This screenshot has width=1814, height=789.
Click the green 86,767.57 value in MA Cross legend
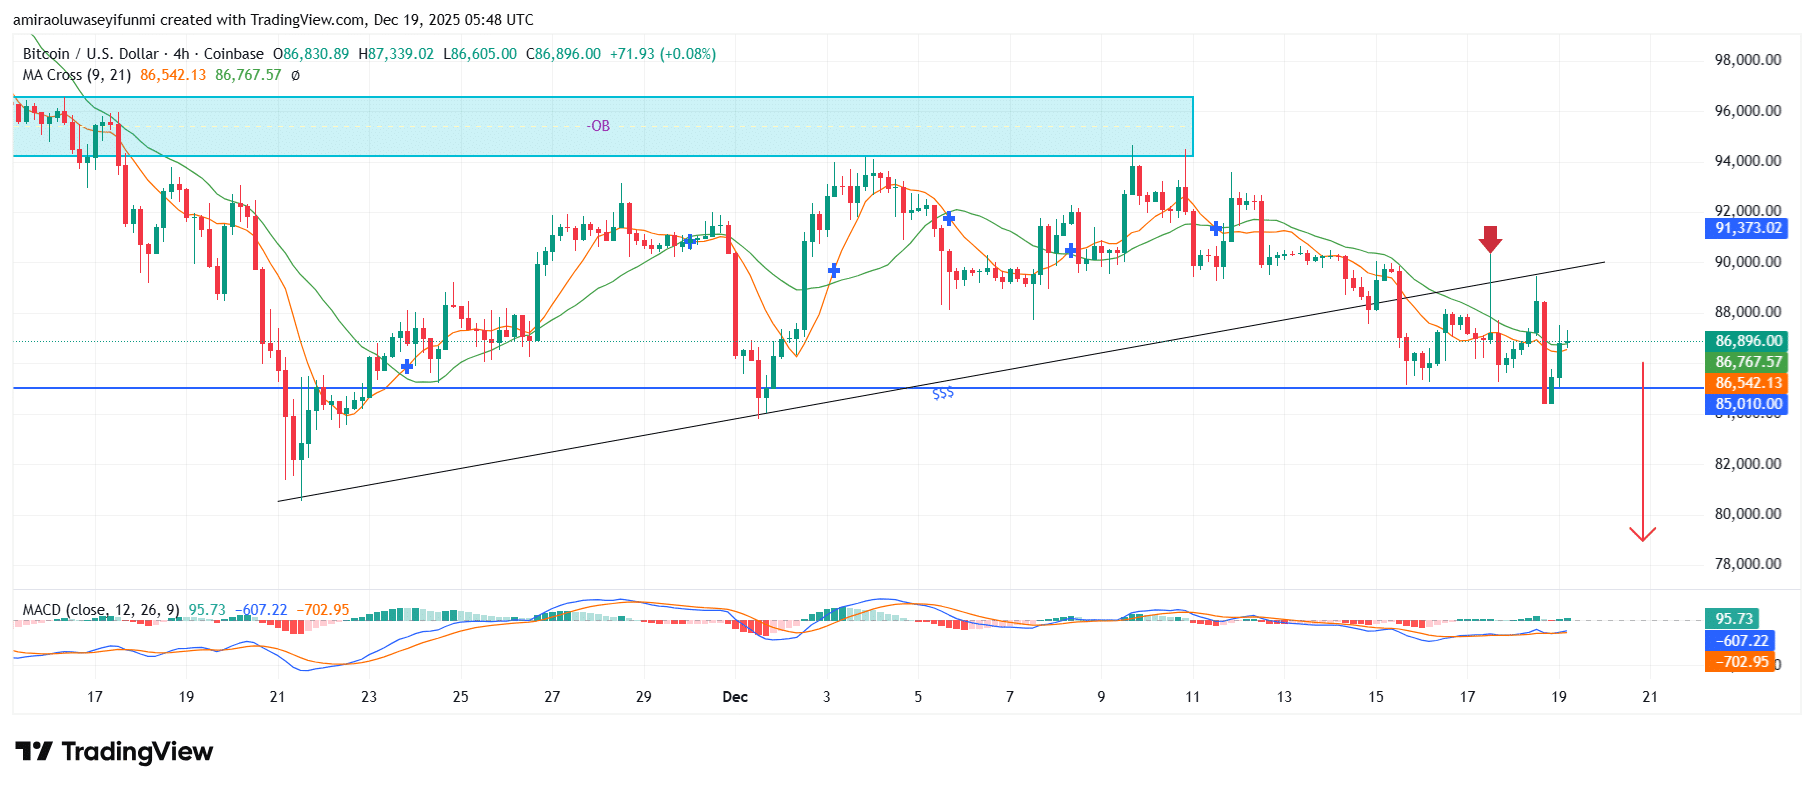pos(248,75)
